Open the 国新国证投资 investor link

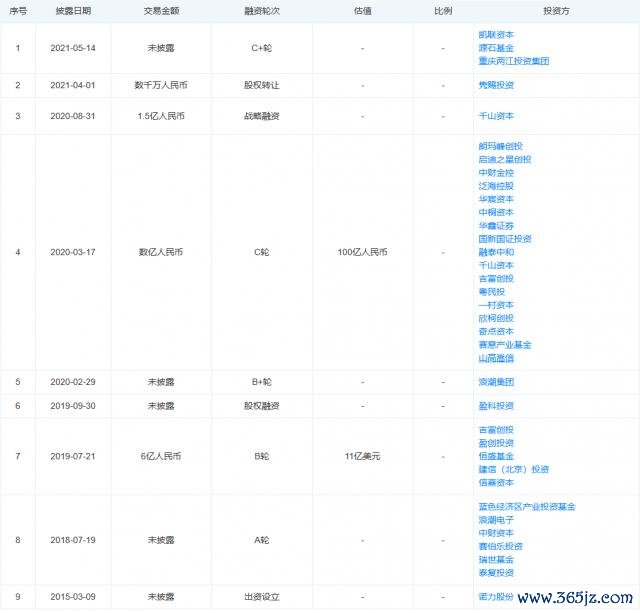(505, 239)
